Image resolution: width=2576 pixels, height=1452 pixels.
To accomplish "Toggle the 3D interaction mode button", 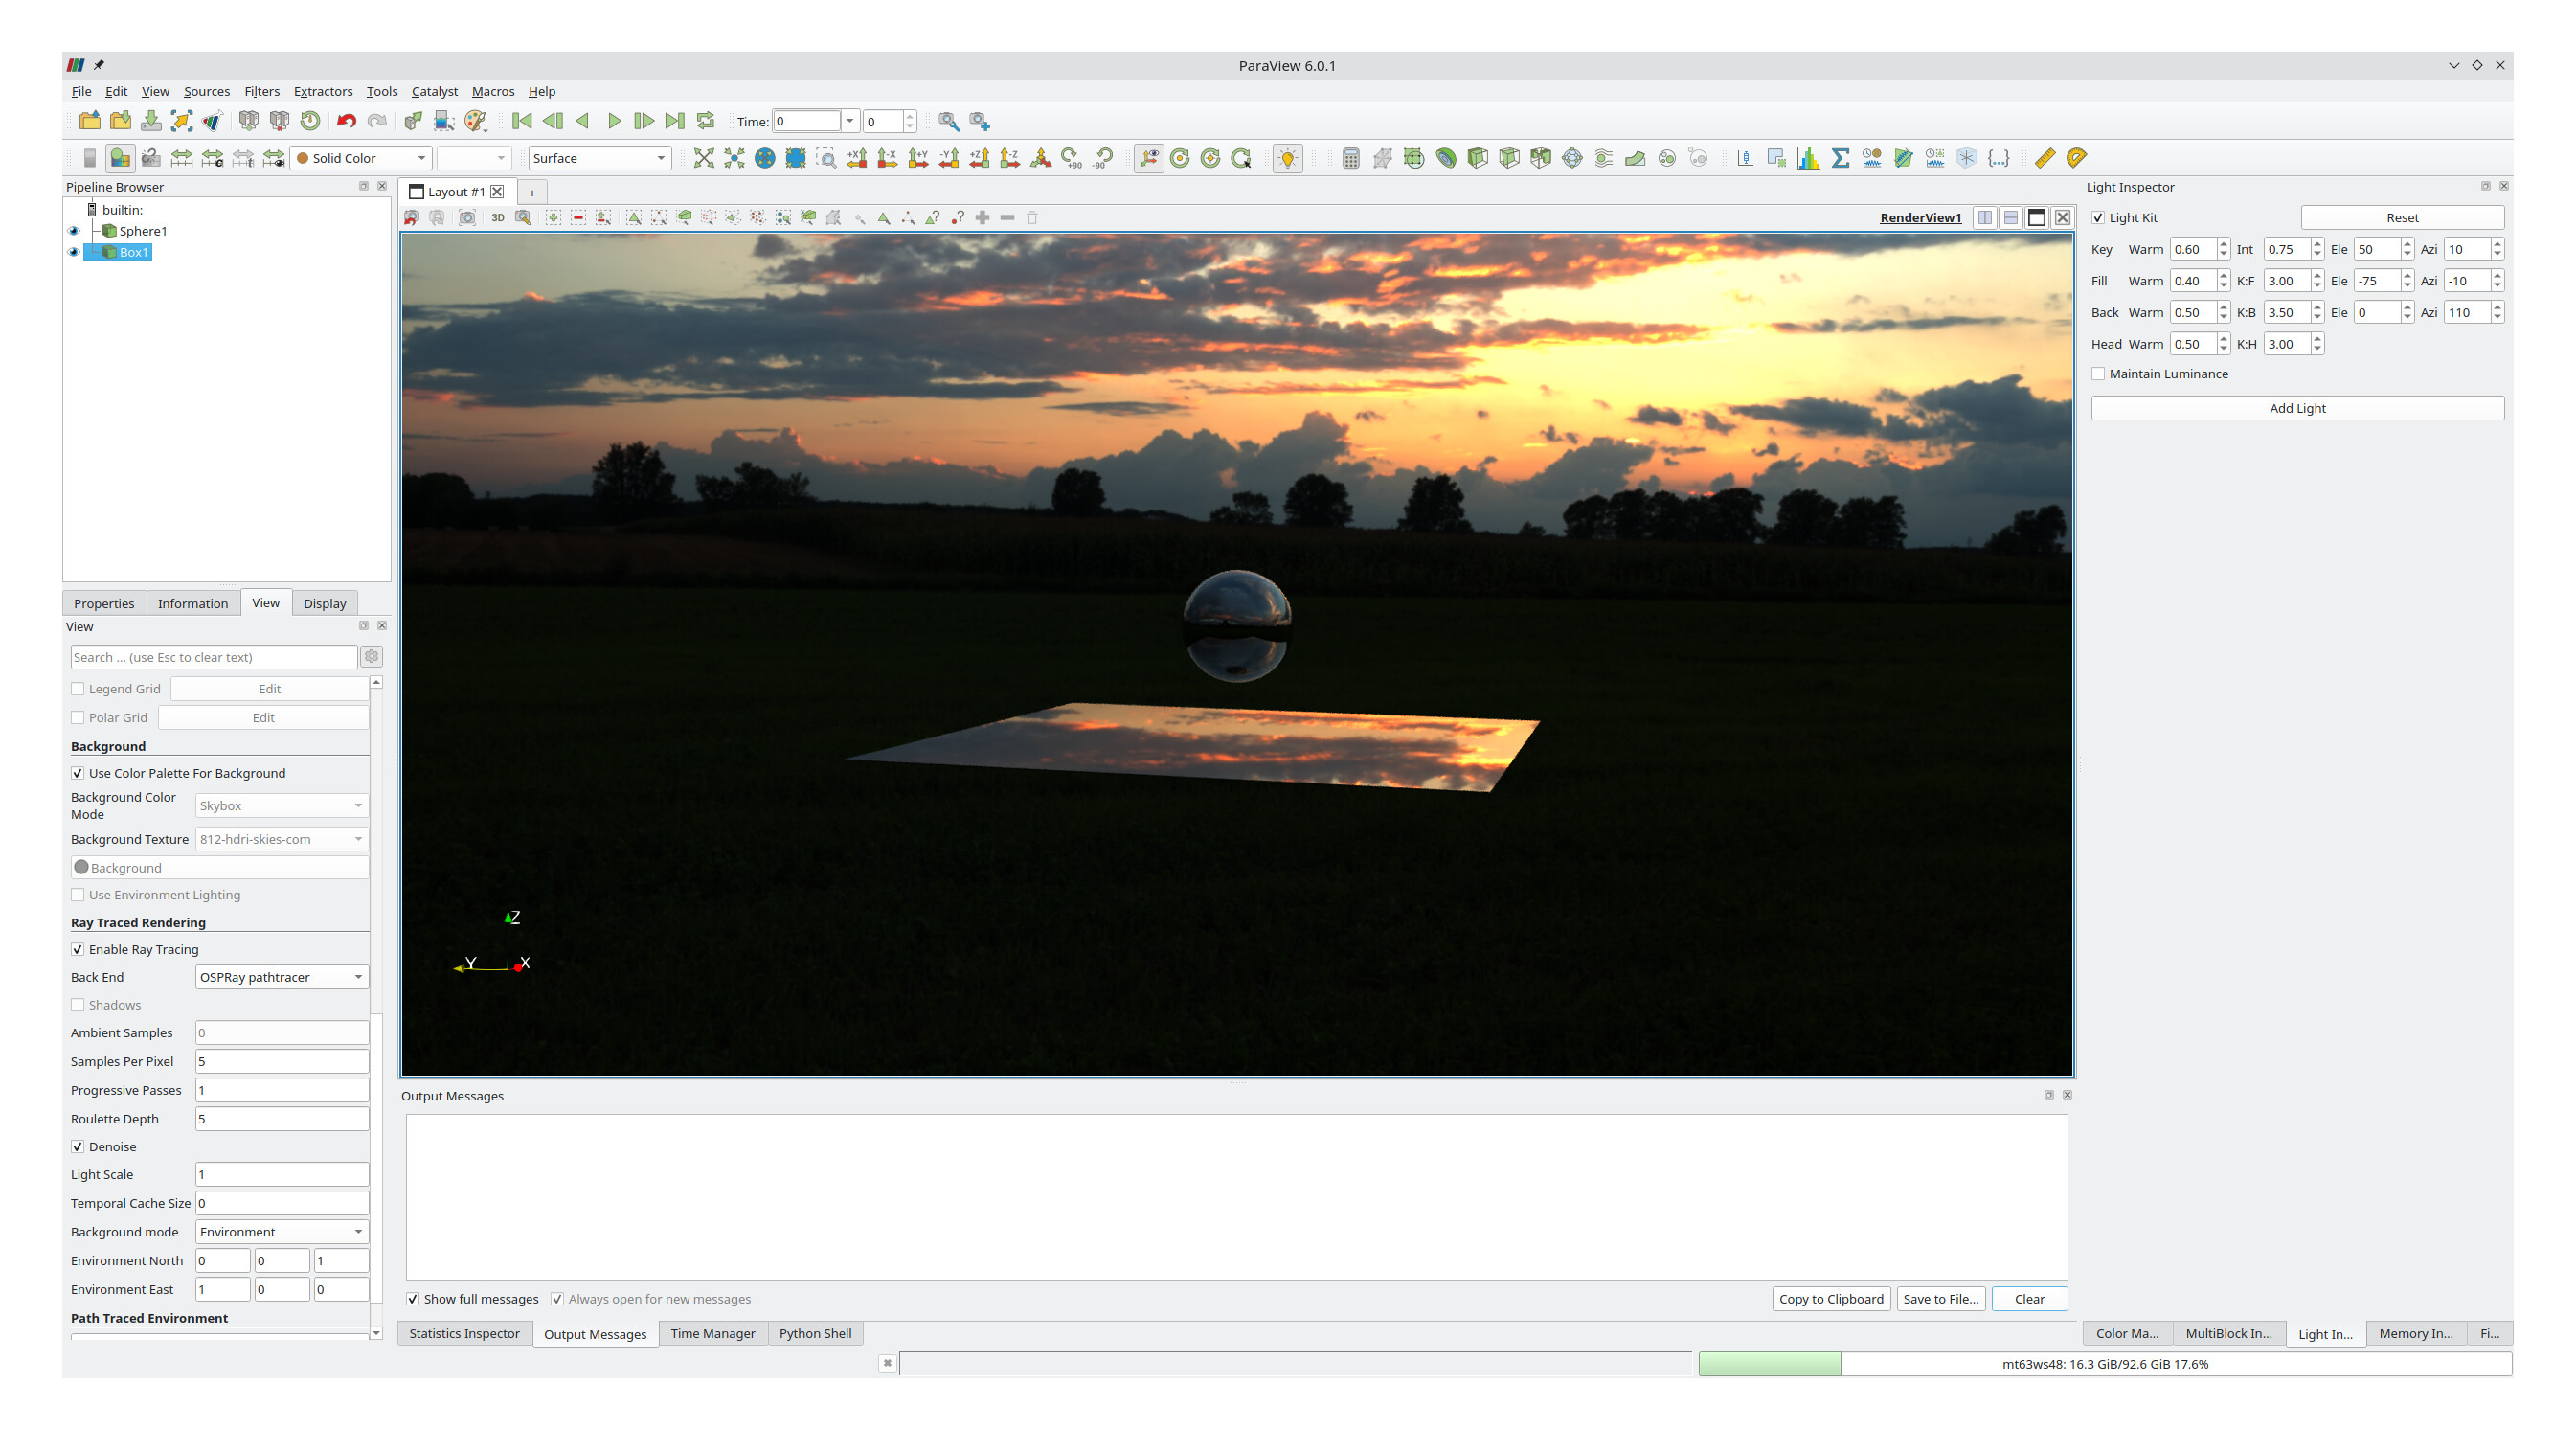I will [497, 218].
